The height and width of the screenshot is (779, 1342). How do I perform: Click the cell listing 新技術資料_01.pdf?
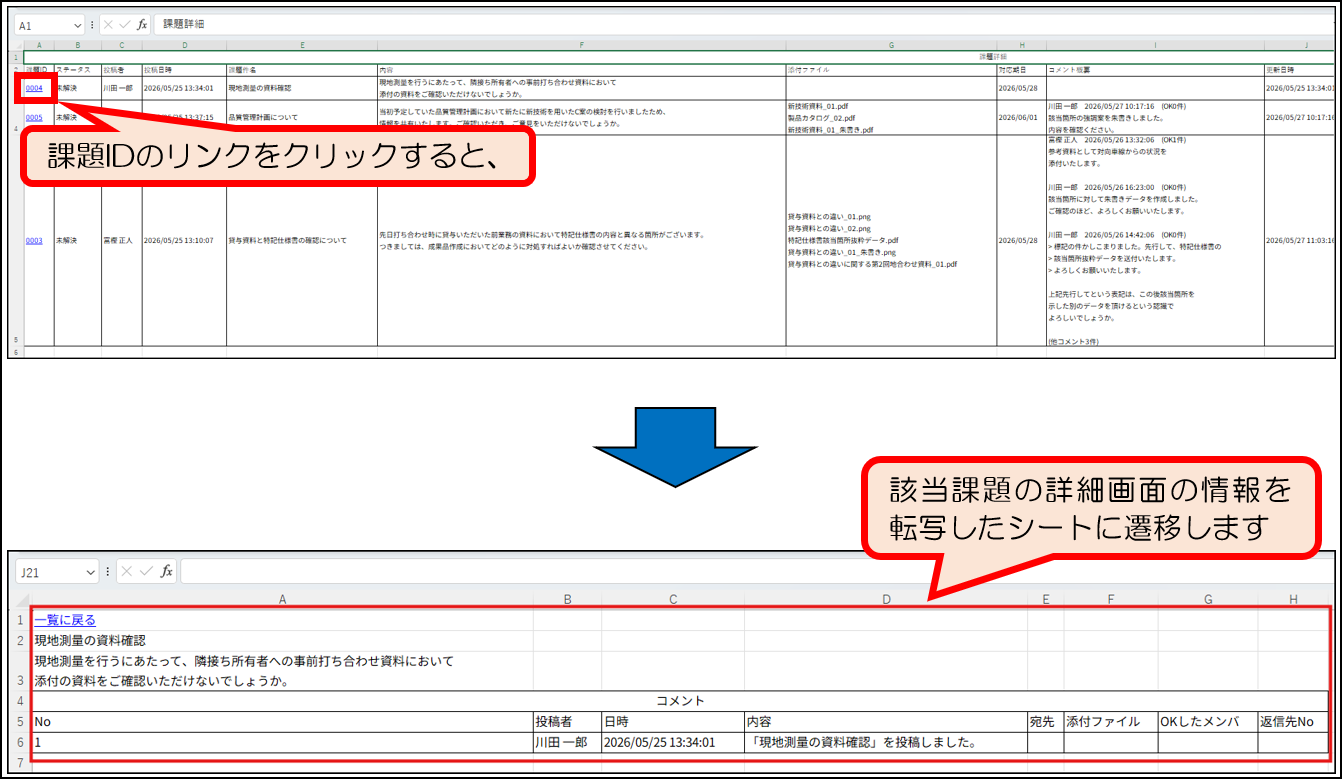[x=891, y=117]
